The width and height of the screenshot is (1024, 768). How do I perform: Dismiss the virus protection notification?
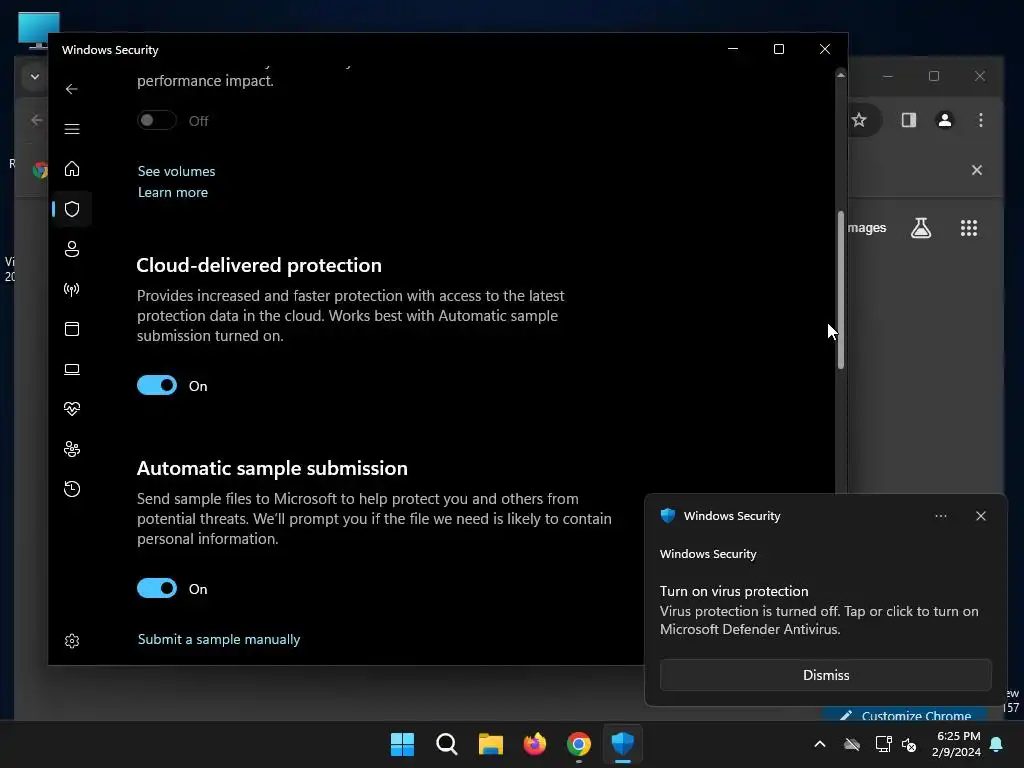click(825, 675)
